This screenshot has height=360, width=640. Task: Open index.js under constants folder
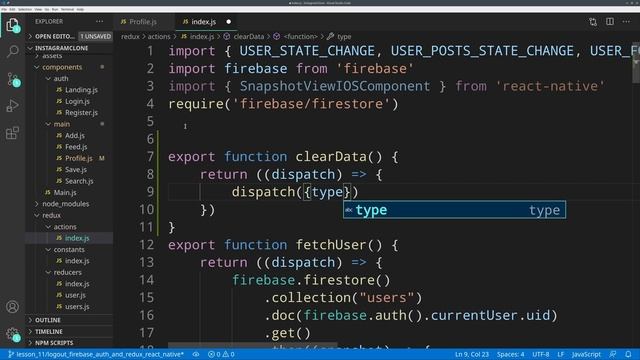(x=77, y=261)
